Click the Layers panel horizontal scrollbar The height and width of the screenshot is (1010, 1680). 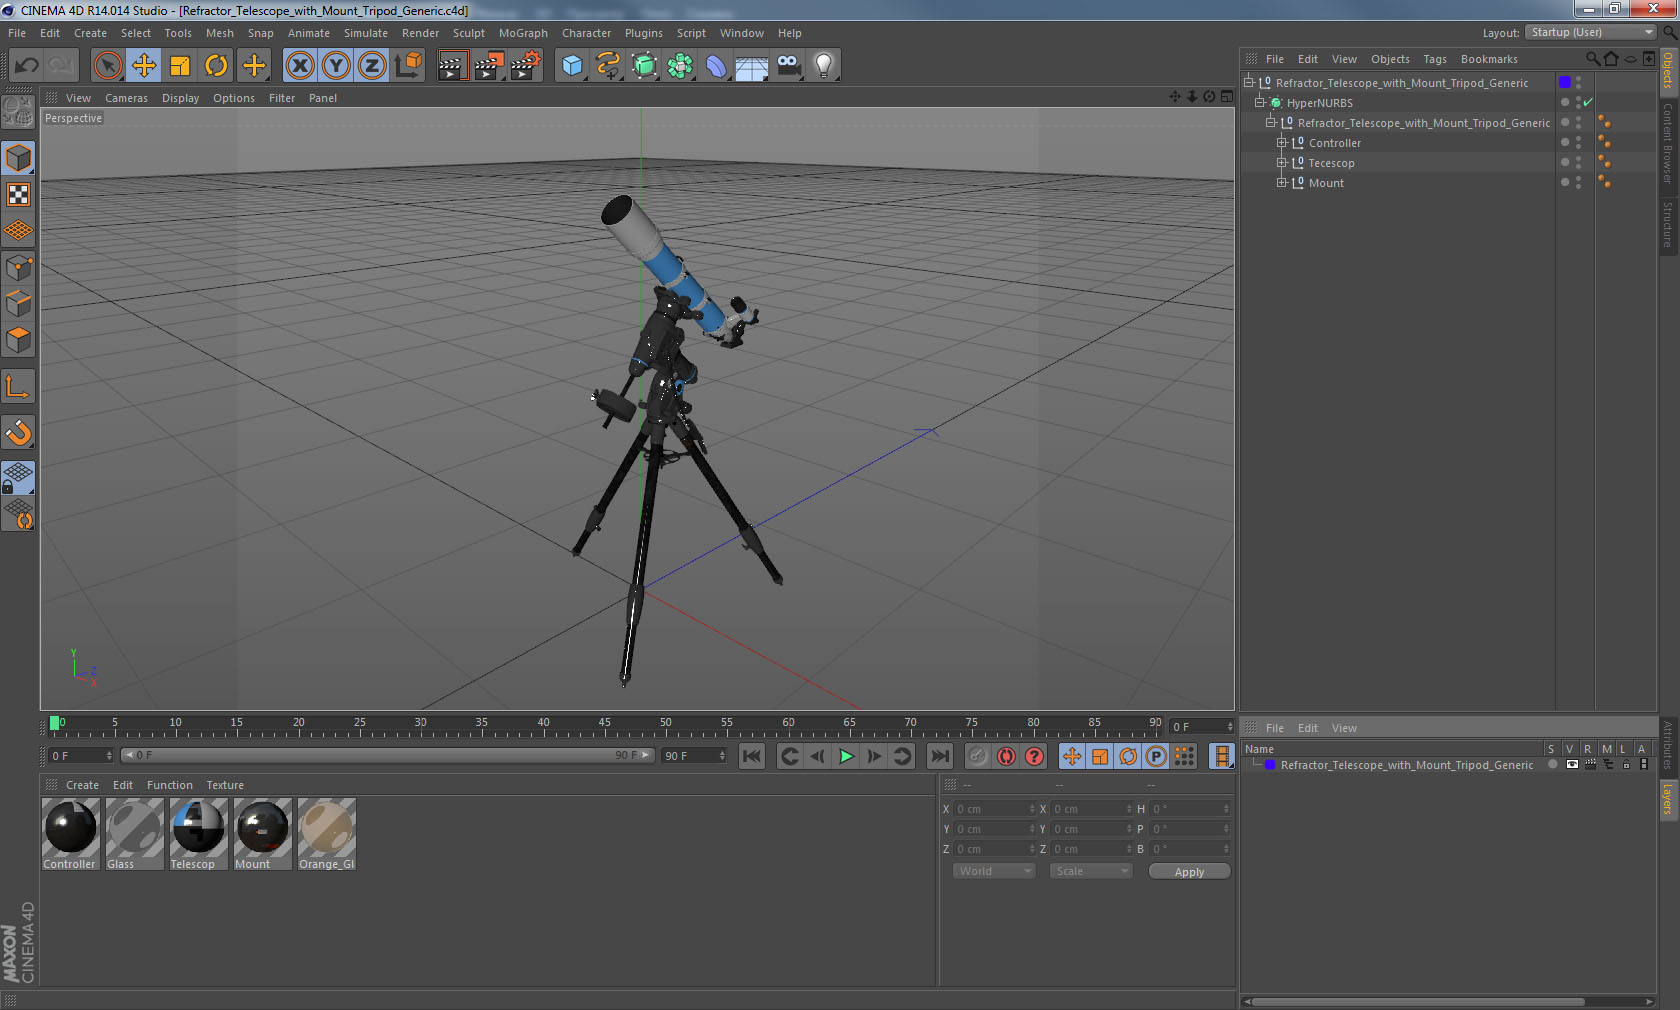[x=1418, y=1001]
